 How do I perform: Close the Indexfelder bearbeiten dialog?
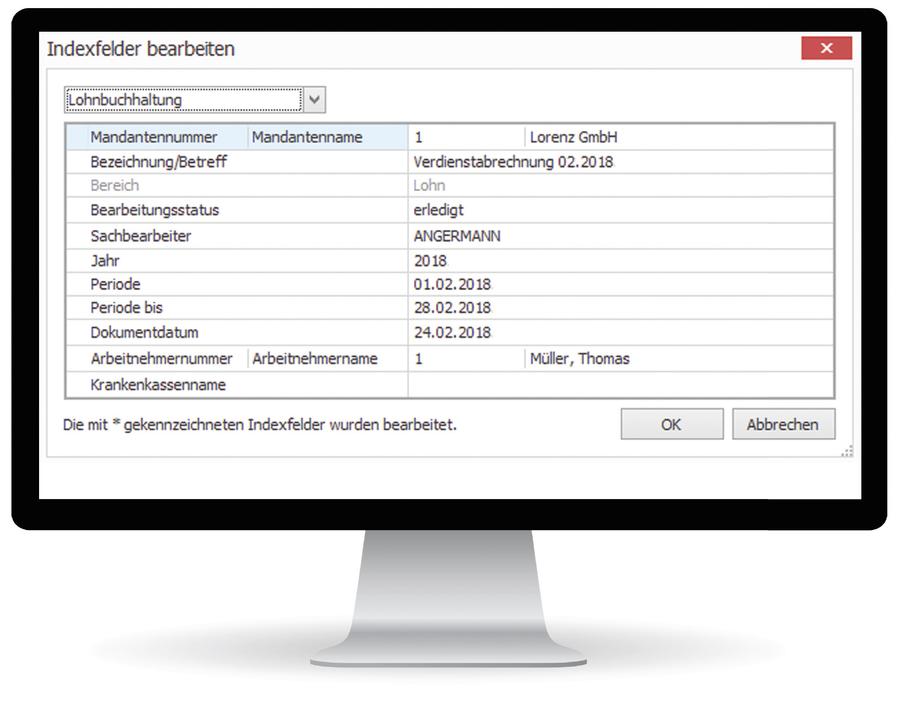click(x=826, y=48)
